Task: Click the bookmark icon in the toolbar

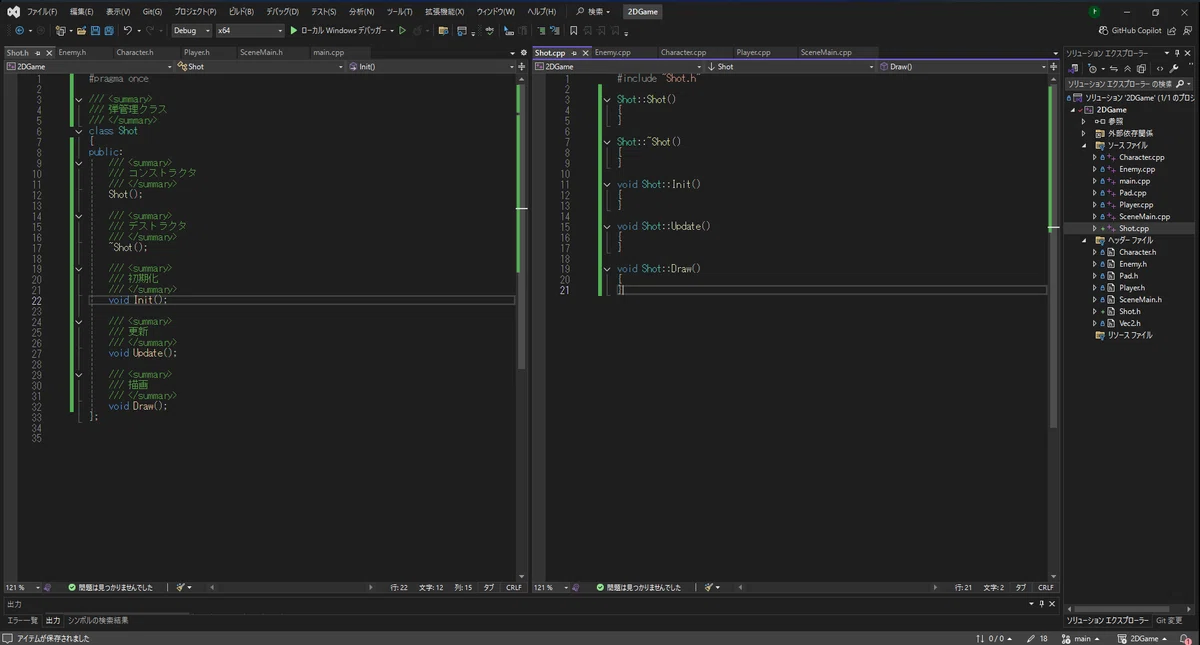Action: (574, 31)
